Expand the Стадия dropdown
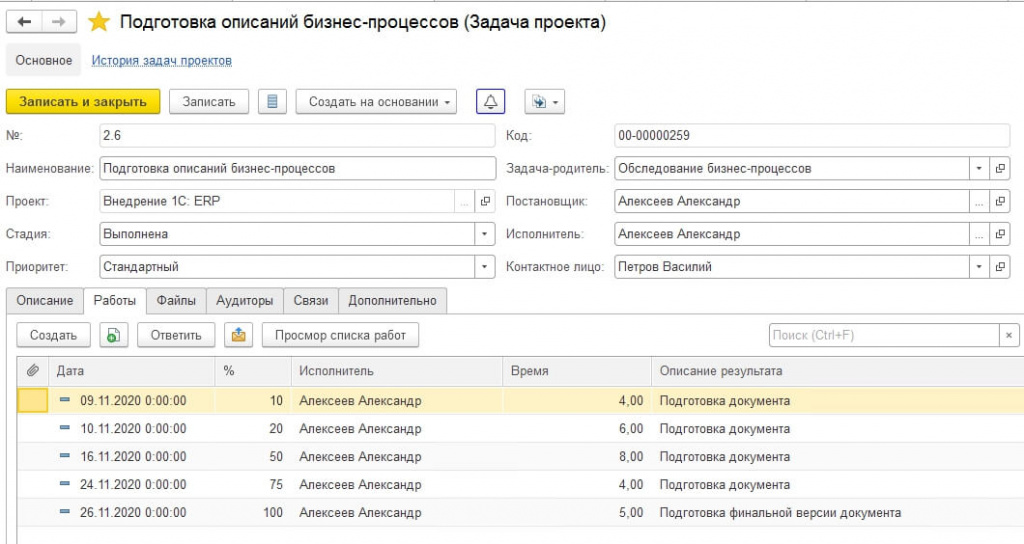The height and width of the screenshot is (544, 1024). coord(485,234)
